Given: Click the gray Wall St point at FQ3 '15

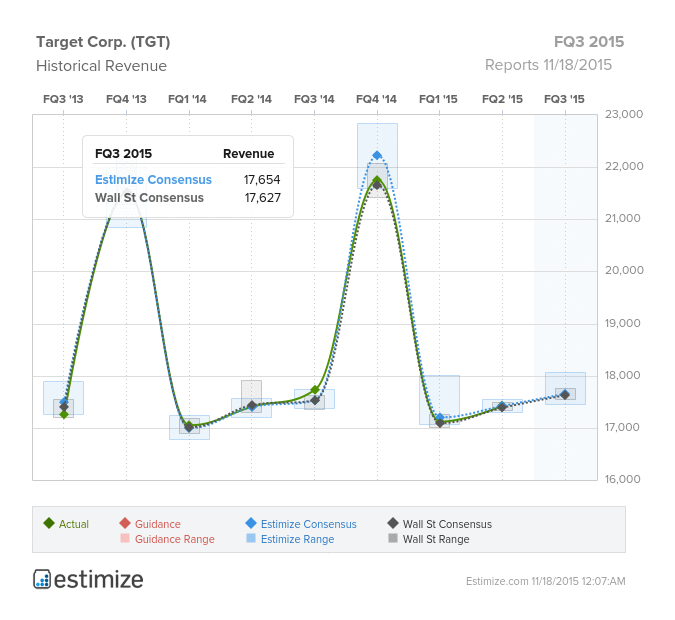Looking at the screenshot, I should (x=565, y=394).
